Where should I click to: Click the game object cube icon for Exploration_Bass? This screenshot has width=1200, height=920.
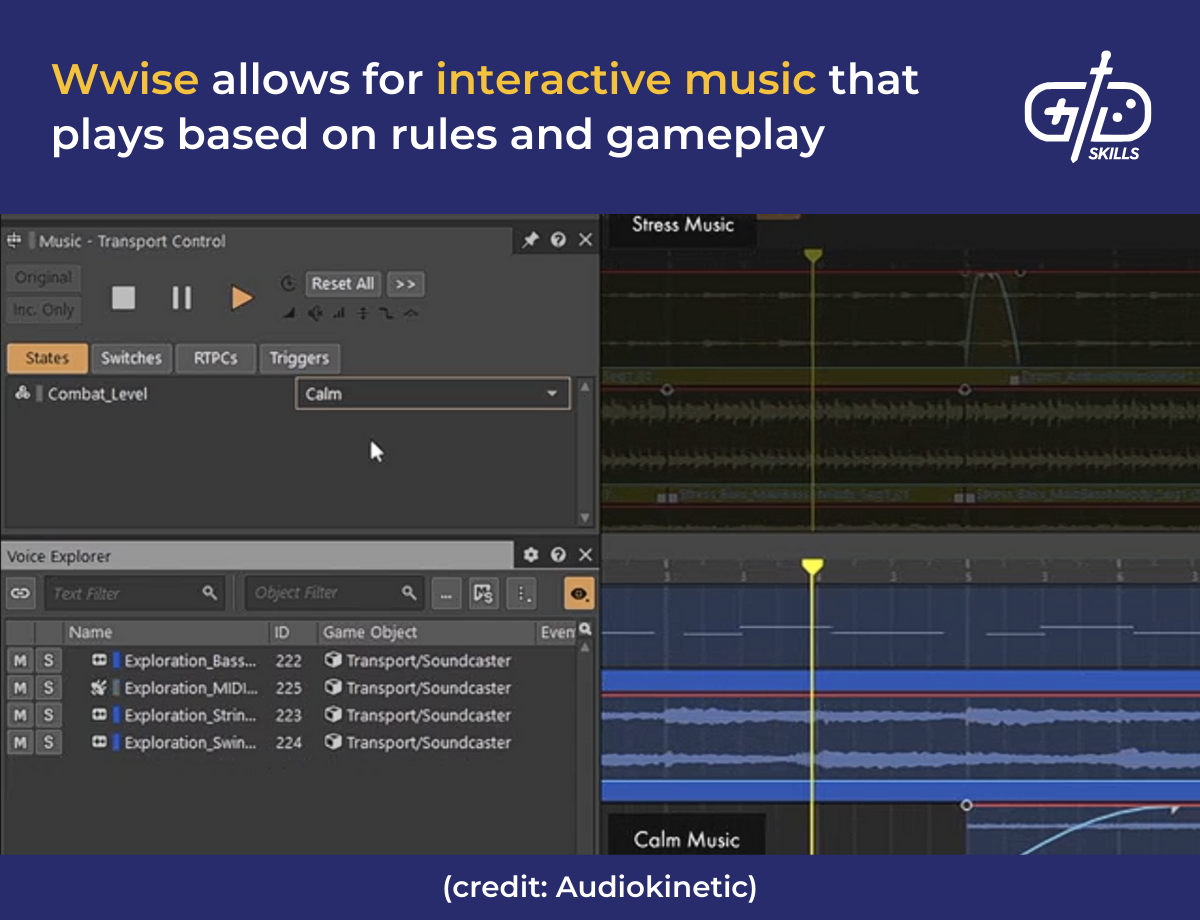coord(334,660)
